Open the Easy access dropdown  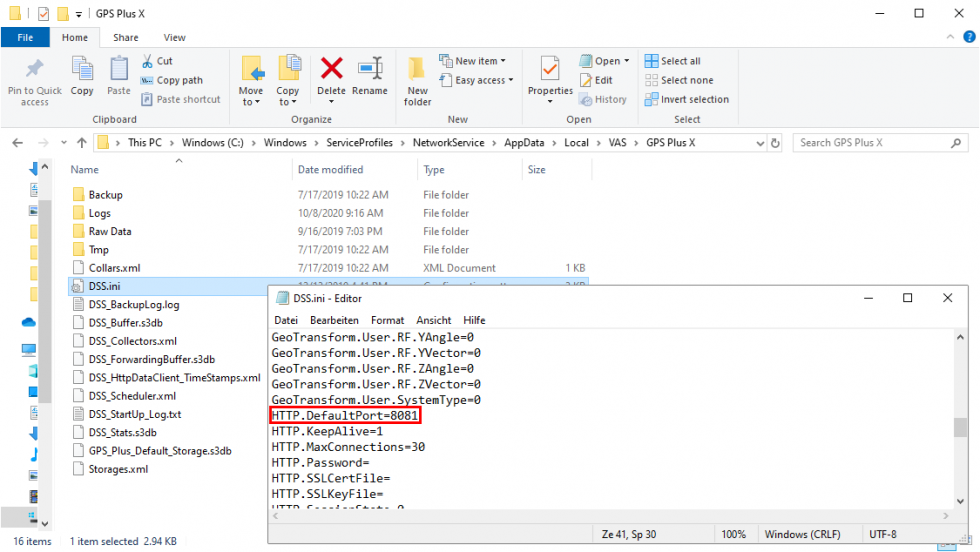pyautogui.click(x=483, y=80)
